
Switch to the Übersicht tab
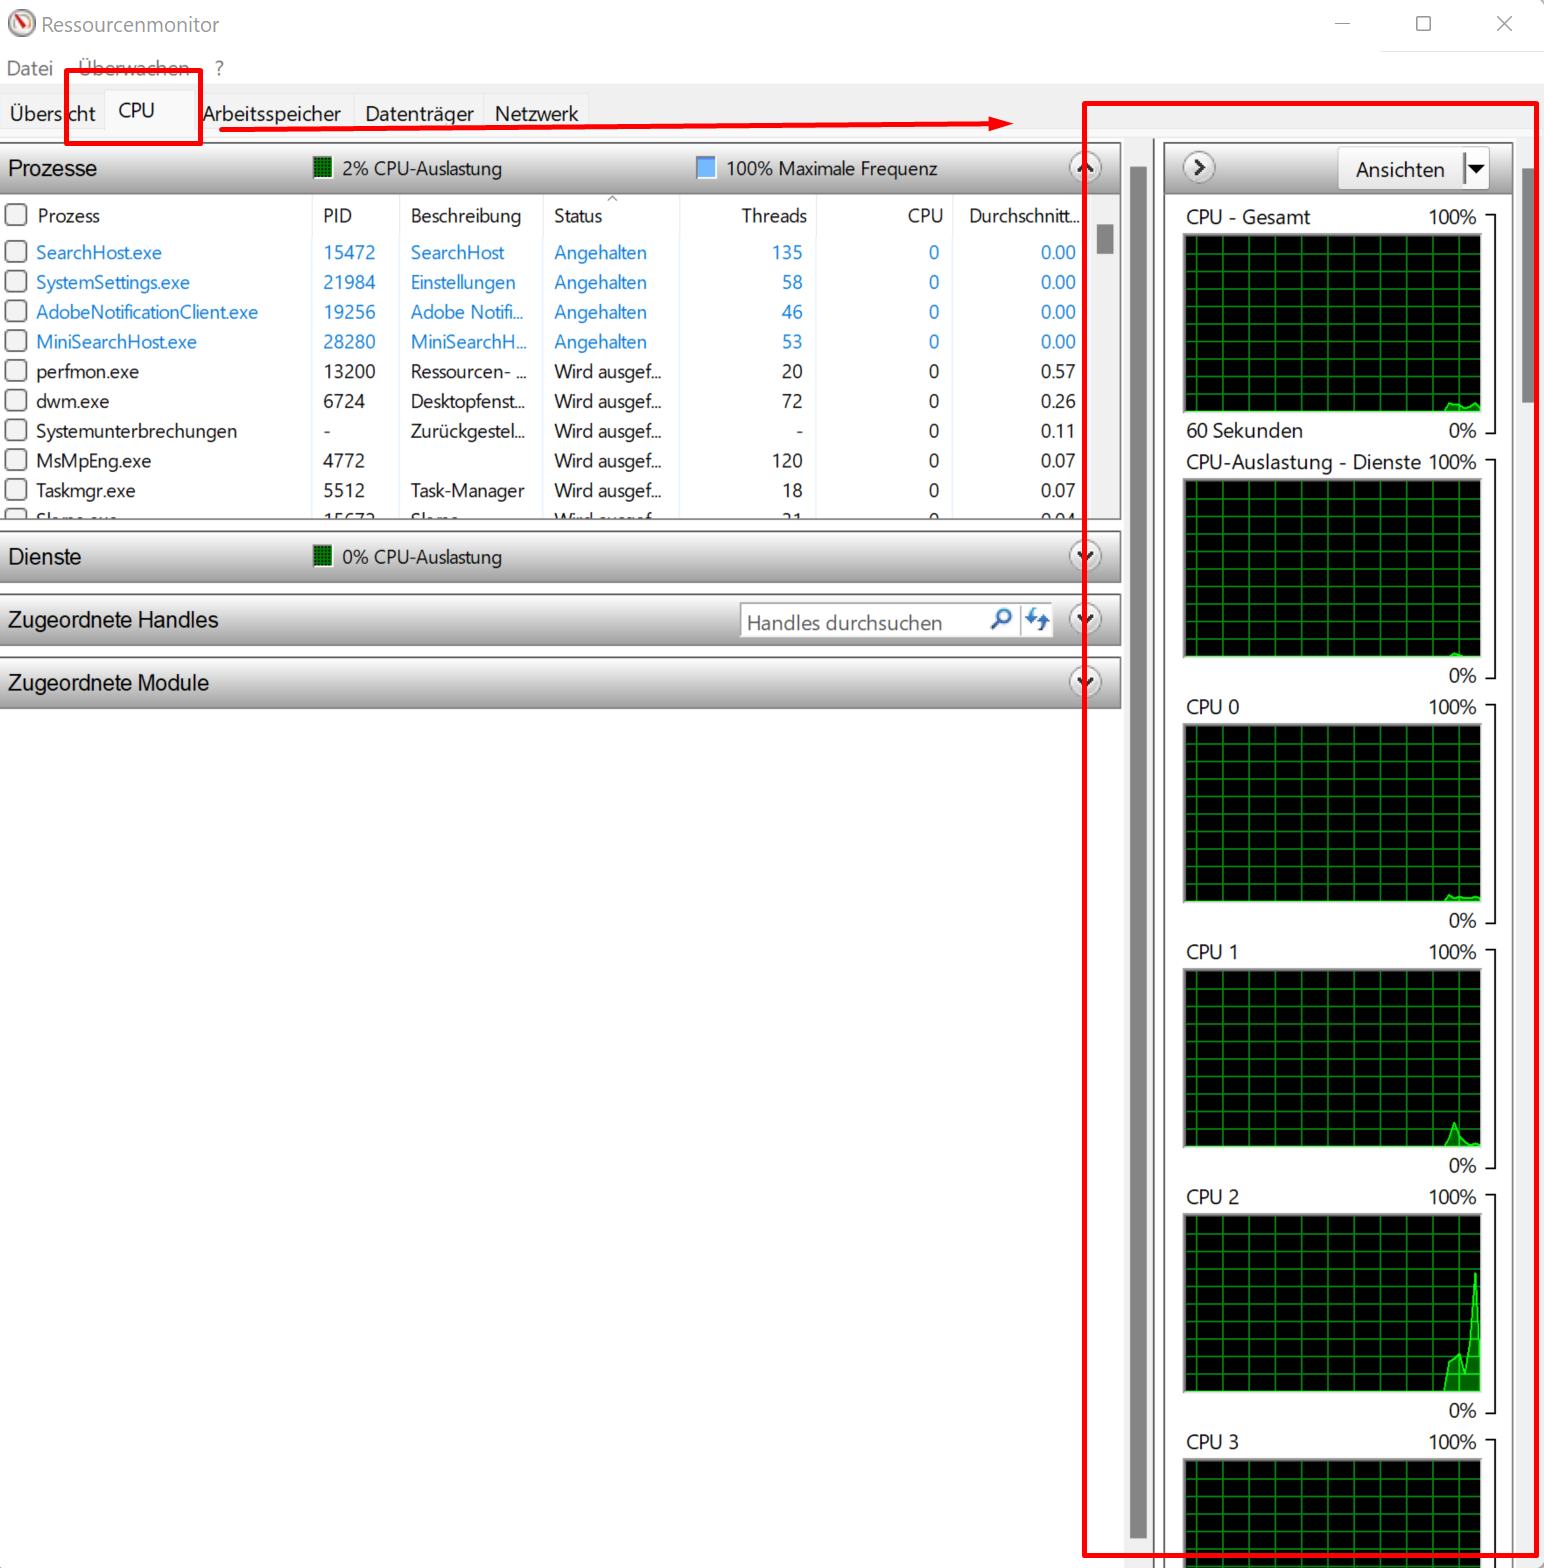pos(52,113)
